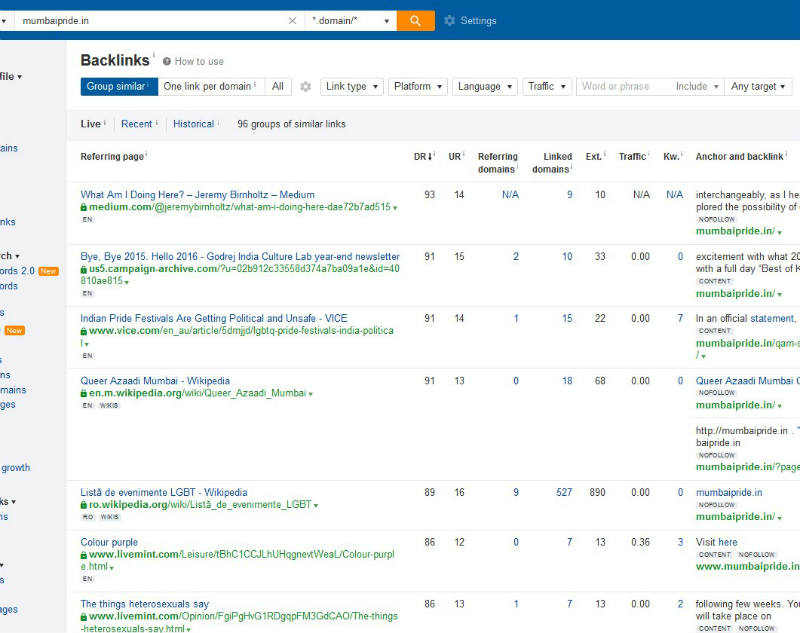
Task: Open the Language filter dropdown
Action: pos(485,87)
